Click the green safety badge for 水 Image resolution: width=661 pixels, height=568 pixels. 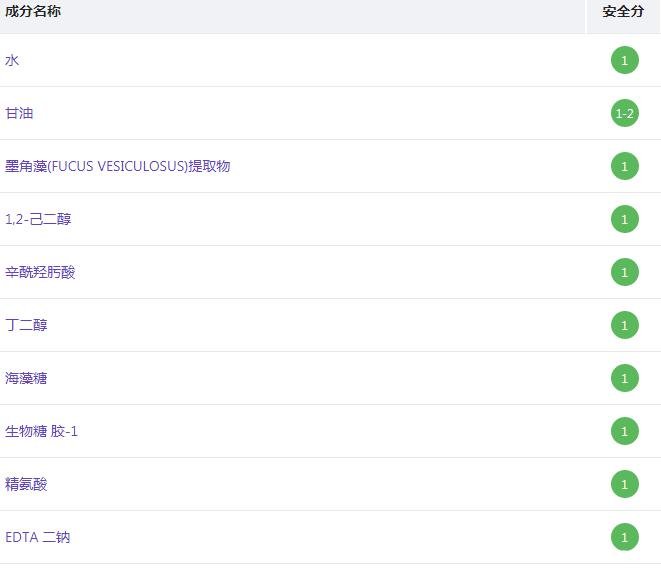(x=624, y=60)
